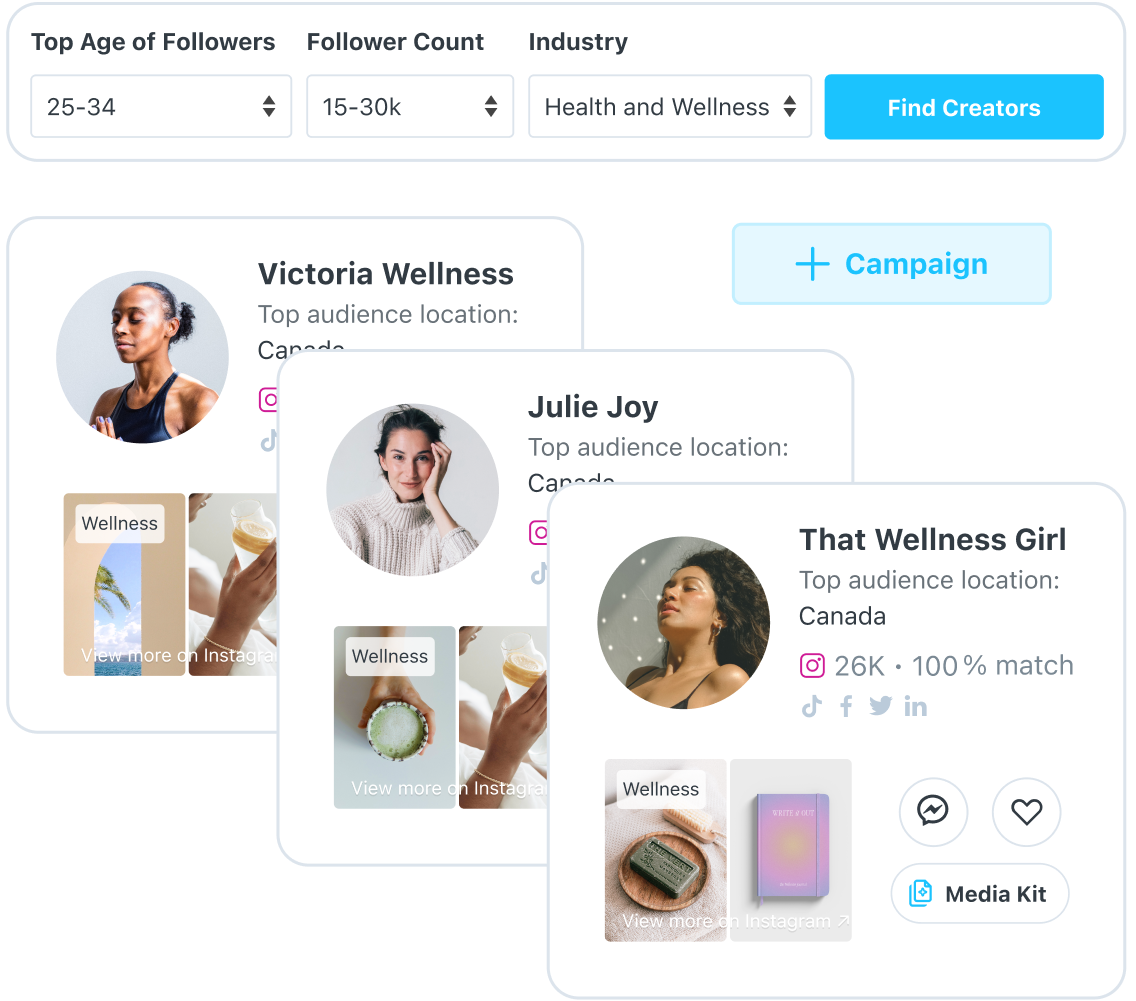Viewport: 1136px width, 1001px height.
Task: Open That Wellness Girl's LinkedIn icon
Action: click(915, 706)
